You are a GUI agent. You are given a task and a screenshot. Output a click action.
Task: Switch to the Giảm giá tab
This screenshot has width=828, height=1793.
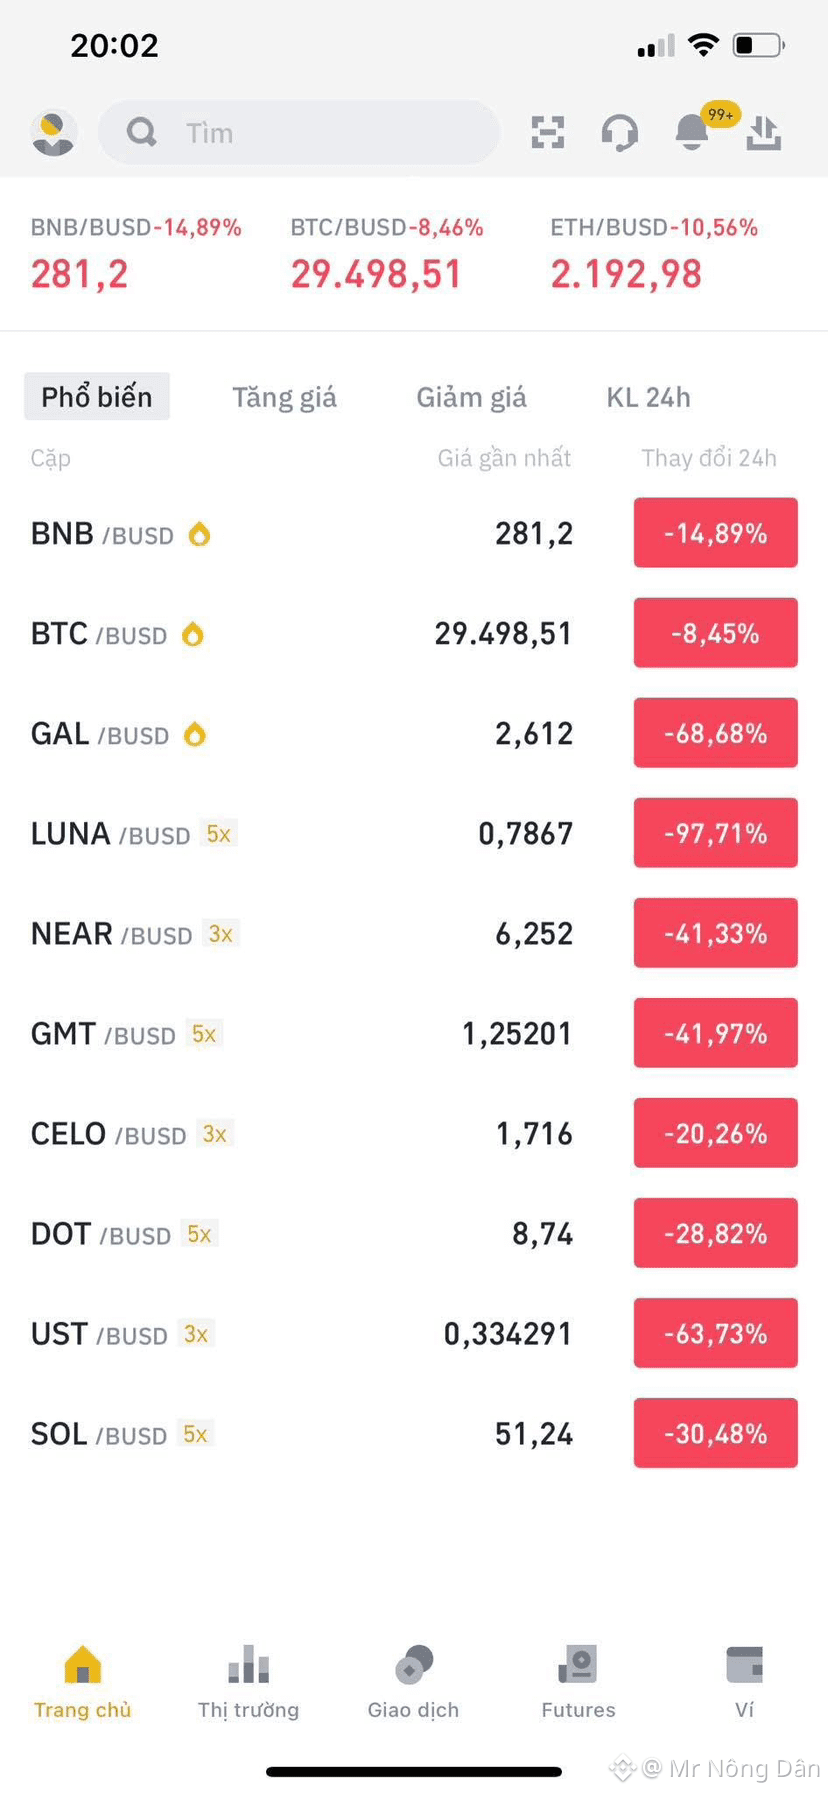point(471,397)
